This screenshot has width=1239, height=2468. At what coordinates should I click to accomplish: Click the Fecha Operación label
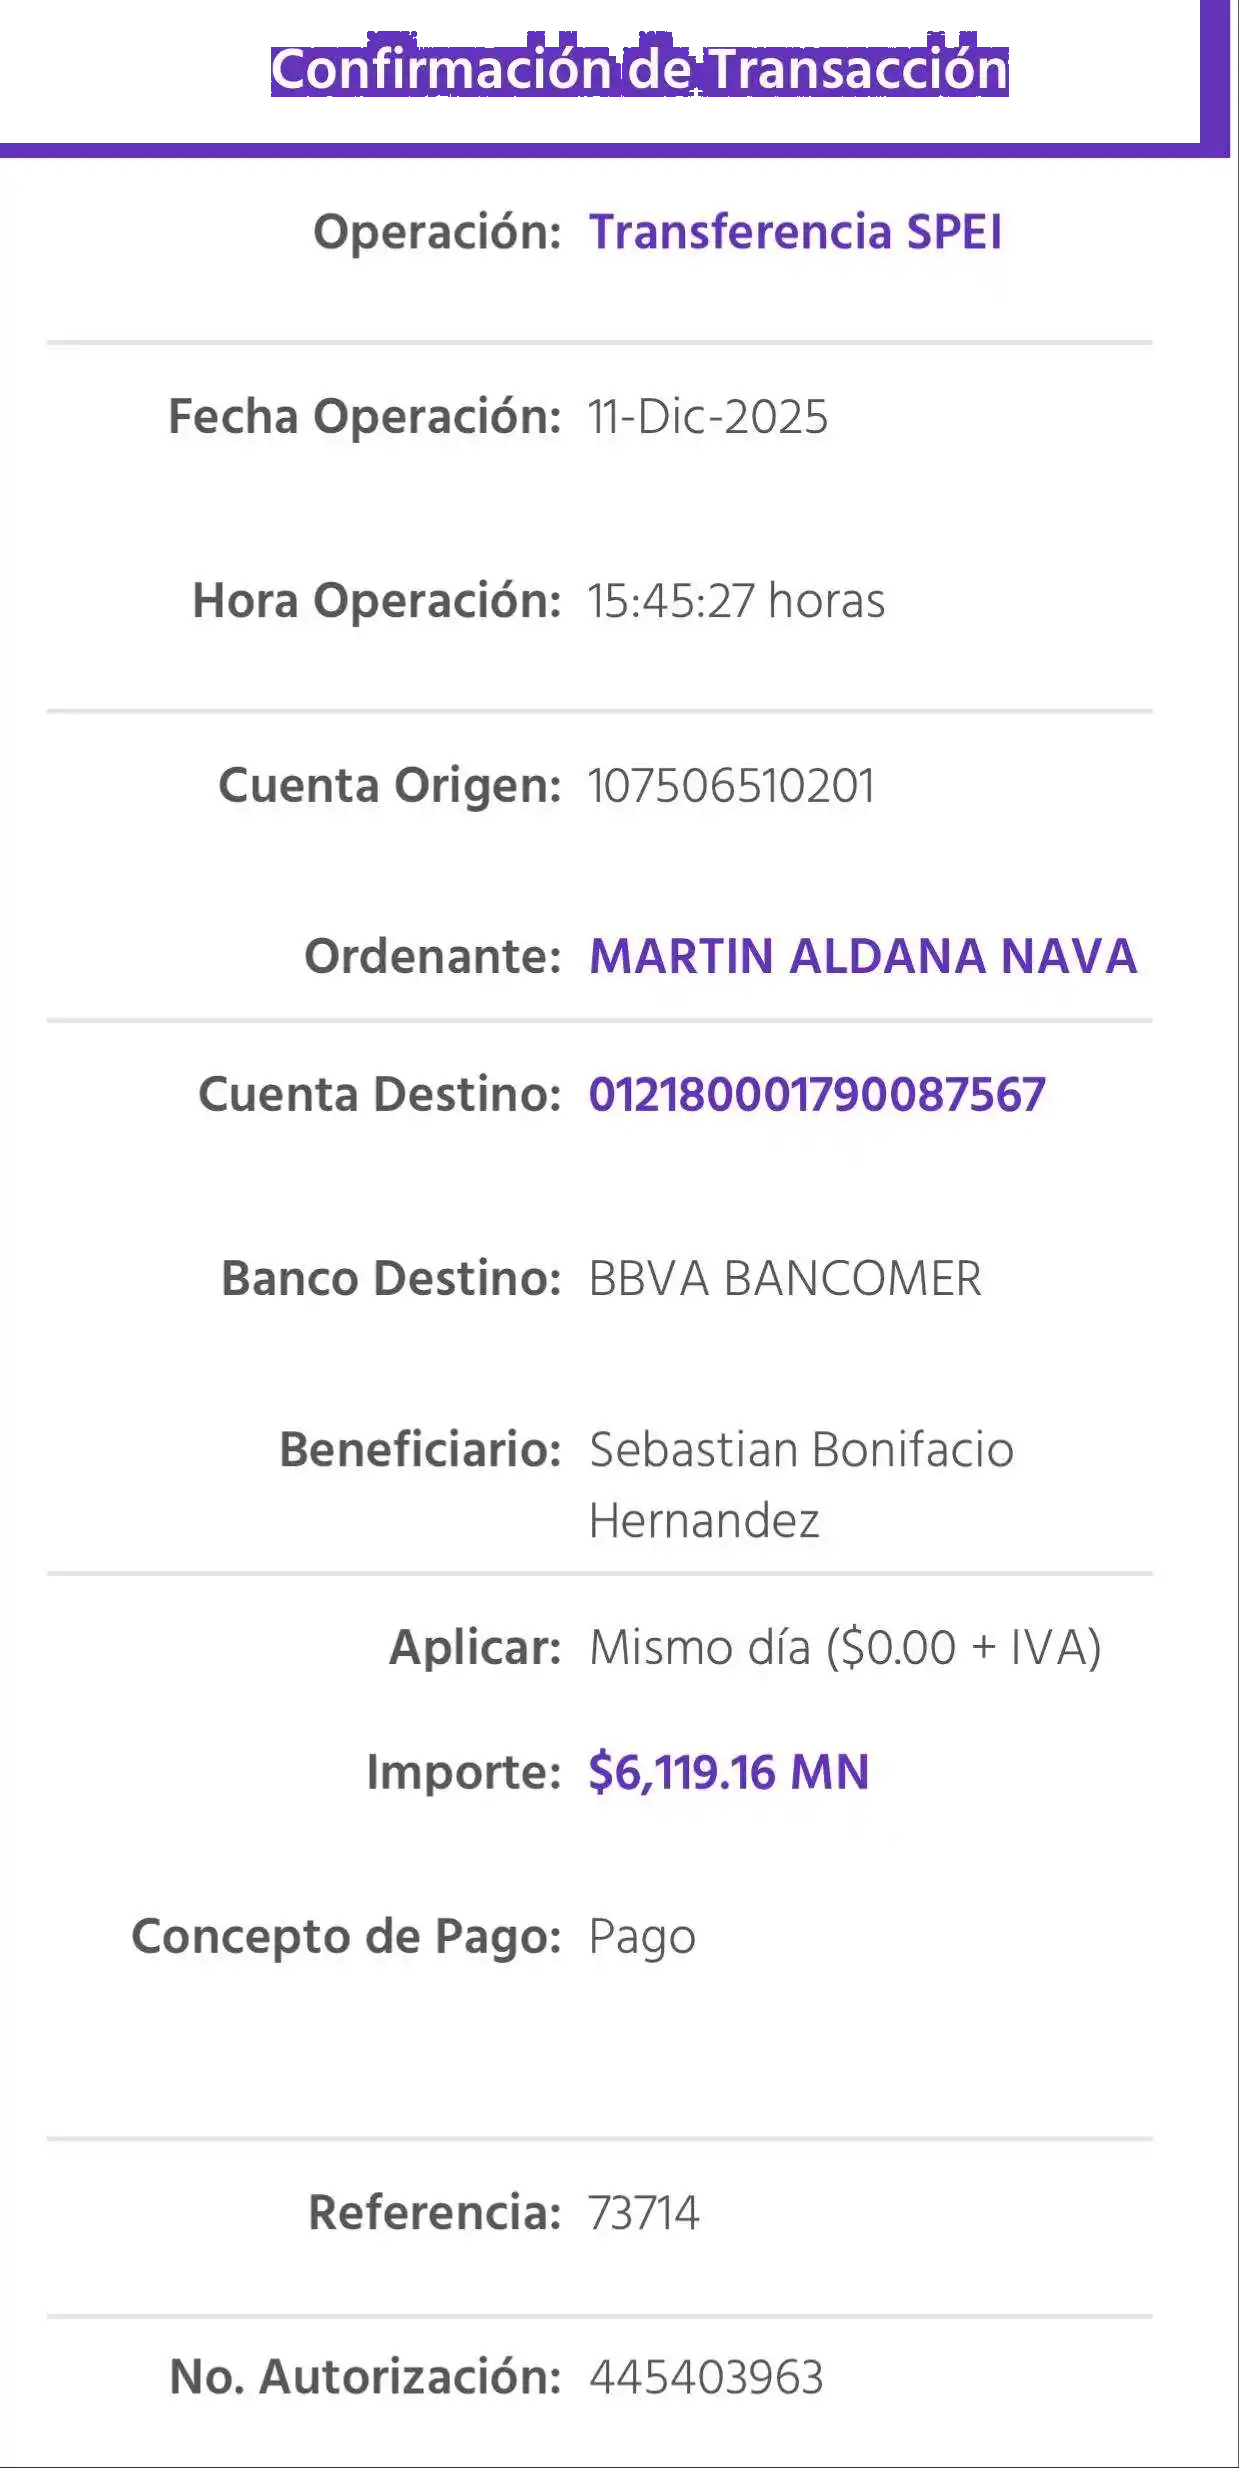click(364, 417)
